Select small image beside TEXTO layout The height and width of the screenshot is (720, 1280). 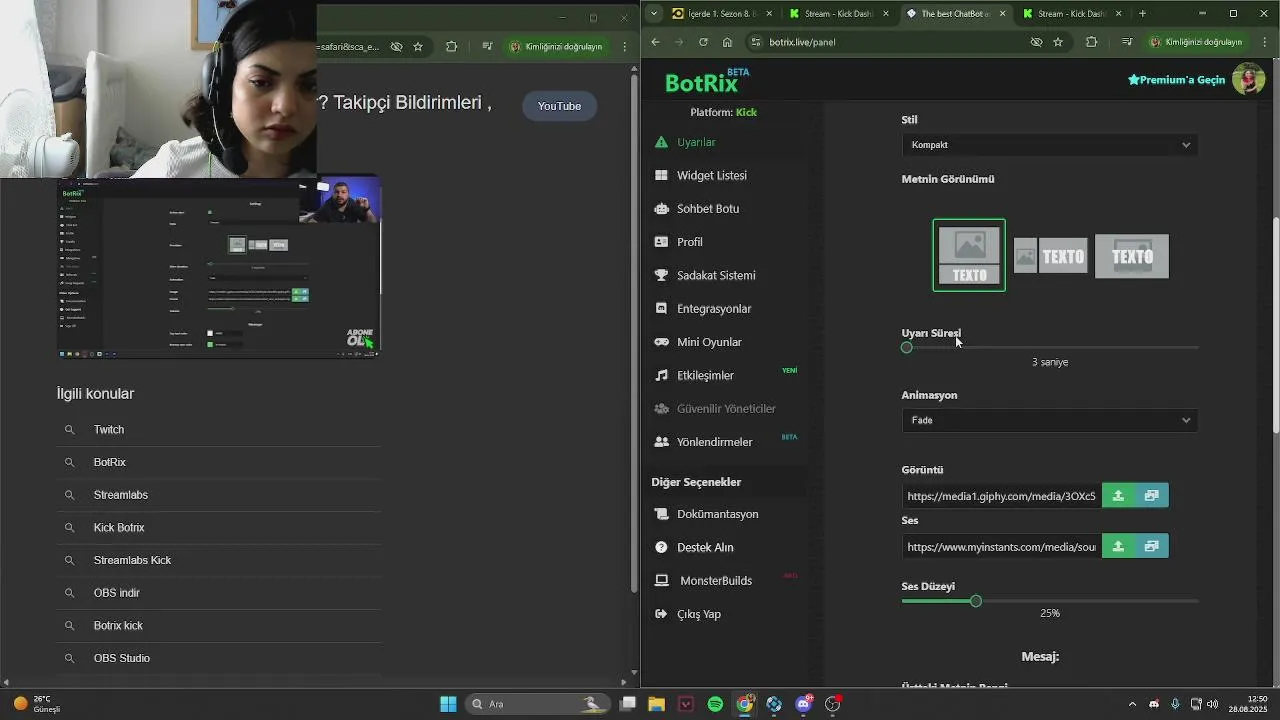[x=1050, y=256]
